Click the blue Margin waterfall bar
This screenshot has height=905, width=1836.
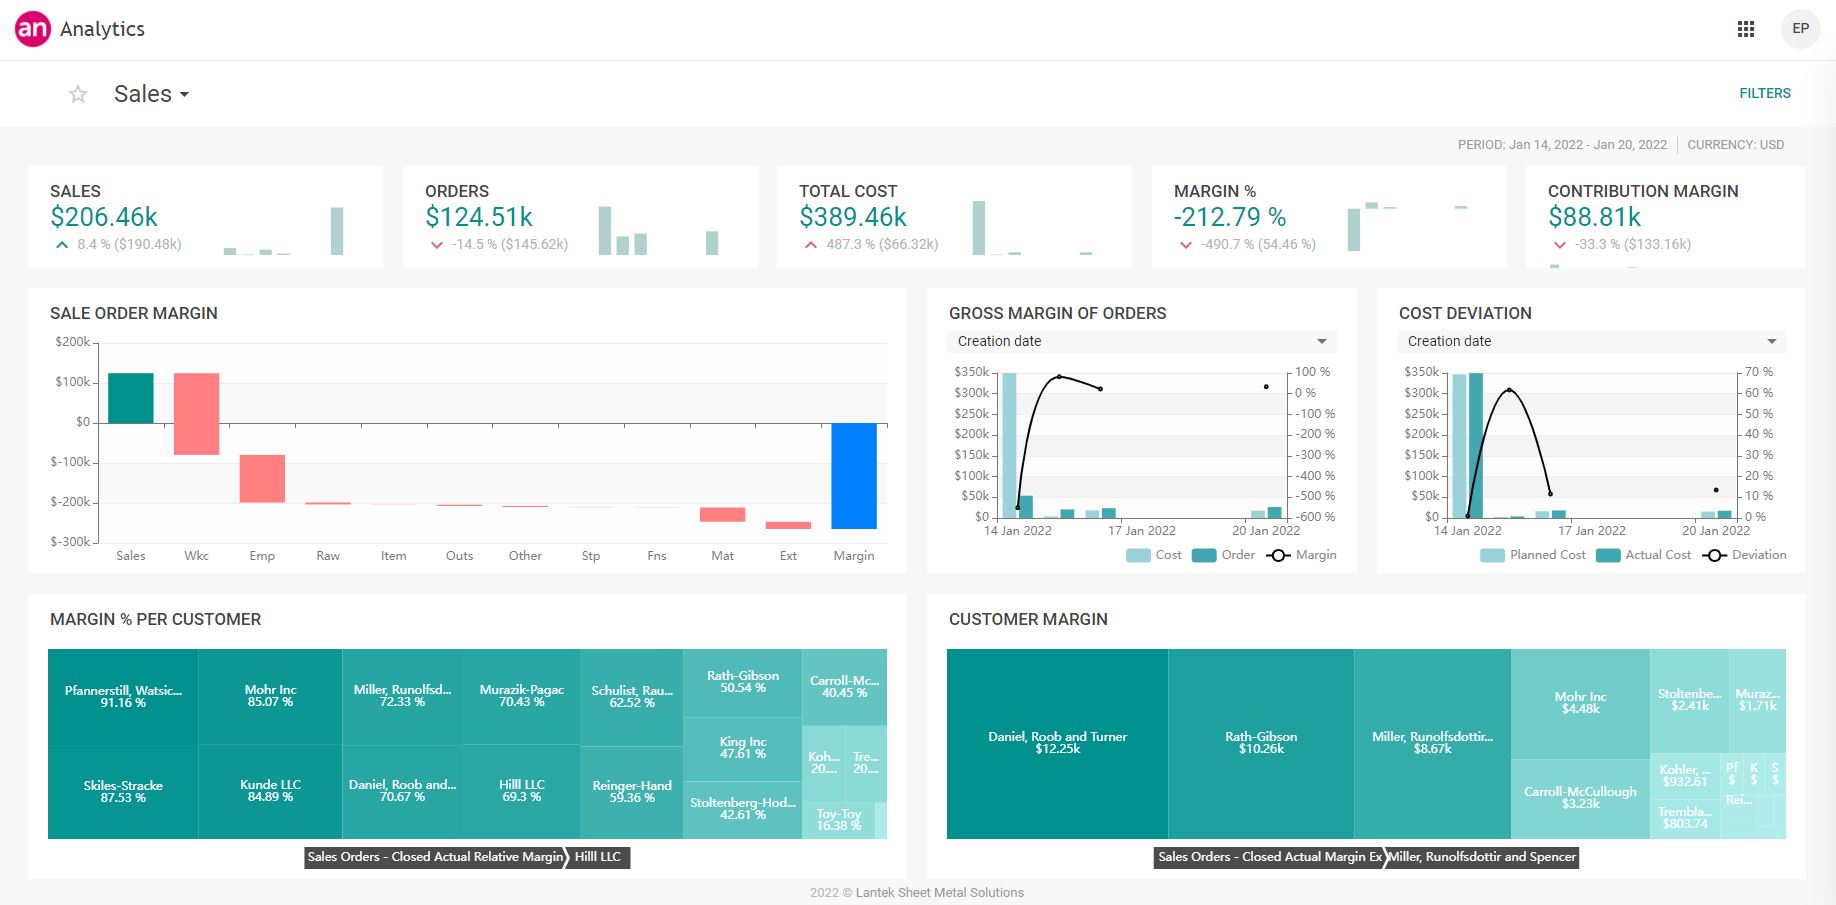[854, 475]
